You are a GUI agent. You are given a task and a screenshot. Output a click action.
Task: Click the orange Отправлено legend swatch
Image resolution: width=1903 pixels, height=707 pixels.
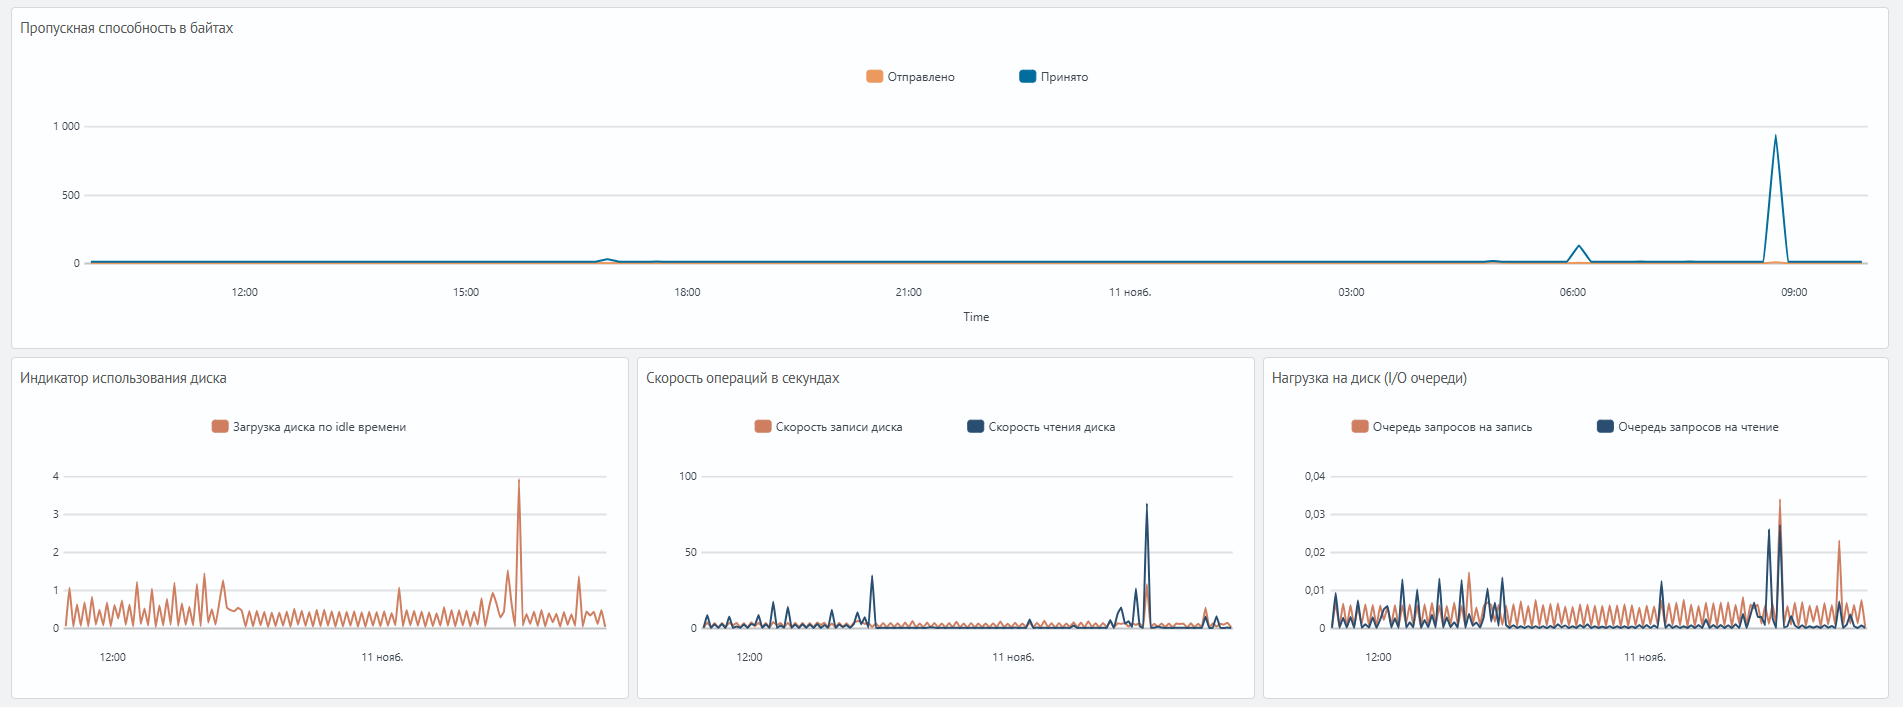(x=874, y=77)
